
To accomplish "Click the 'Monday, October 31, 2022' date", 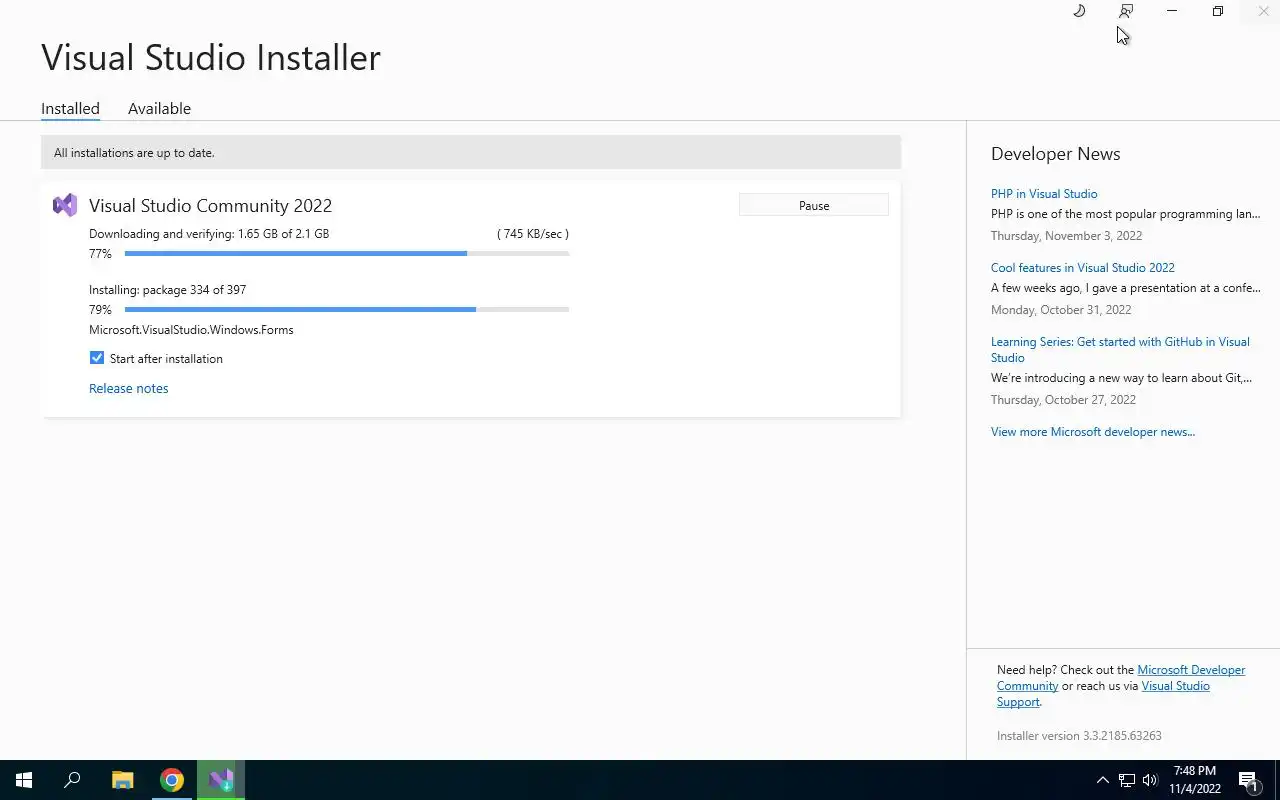I will pos(1061,310).
